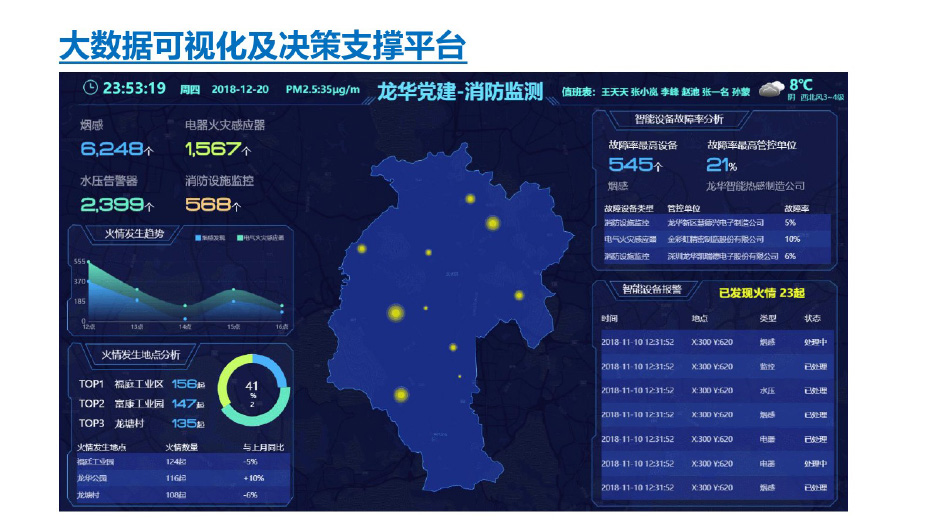Image resolution: width=940 pixels, height=529 pixels.
Task: Click the 大数据可视化及决策支撑平台 title link
Action: (262, 46)
